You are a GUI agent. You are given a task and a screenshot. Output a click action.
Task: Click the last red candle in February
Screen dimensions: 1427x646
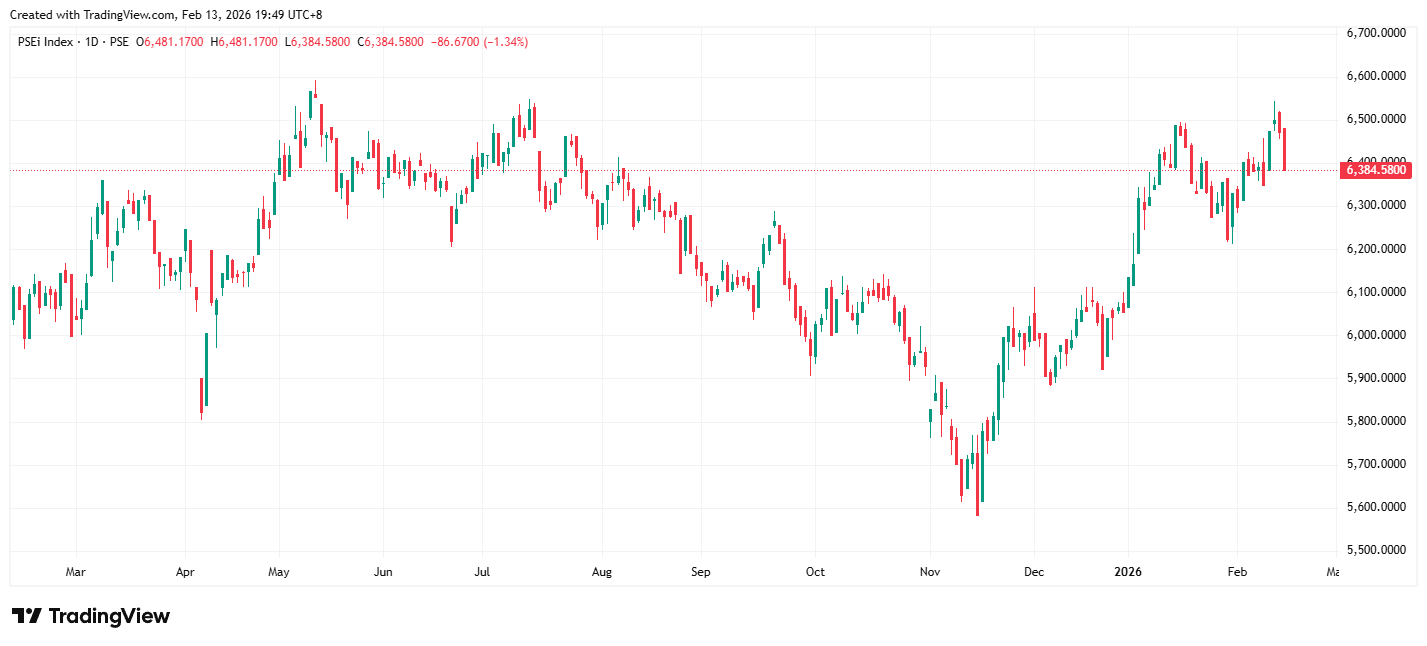point(1285,149)
